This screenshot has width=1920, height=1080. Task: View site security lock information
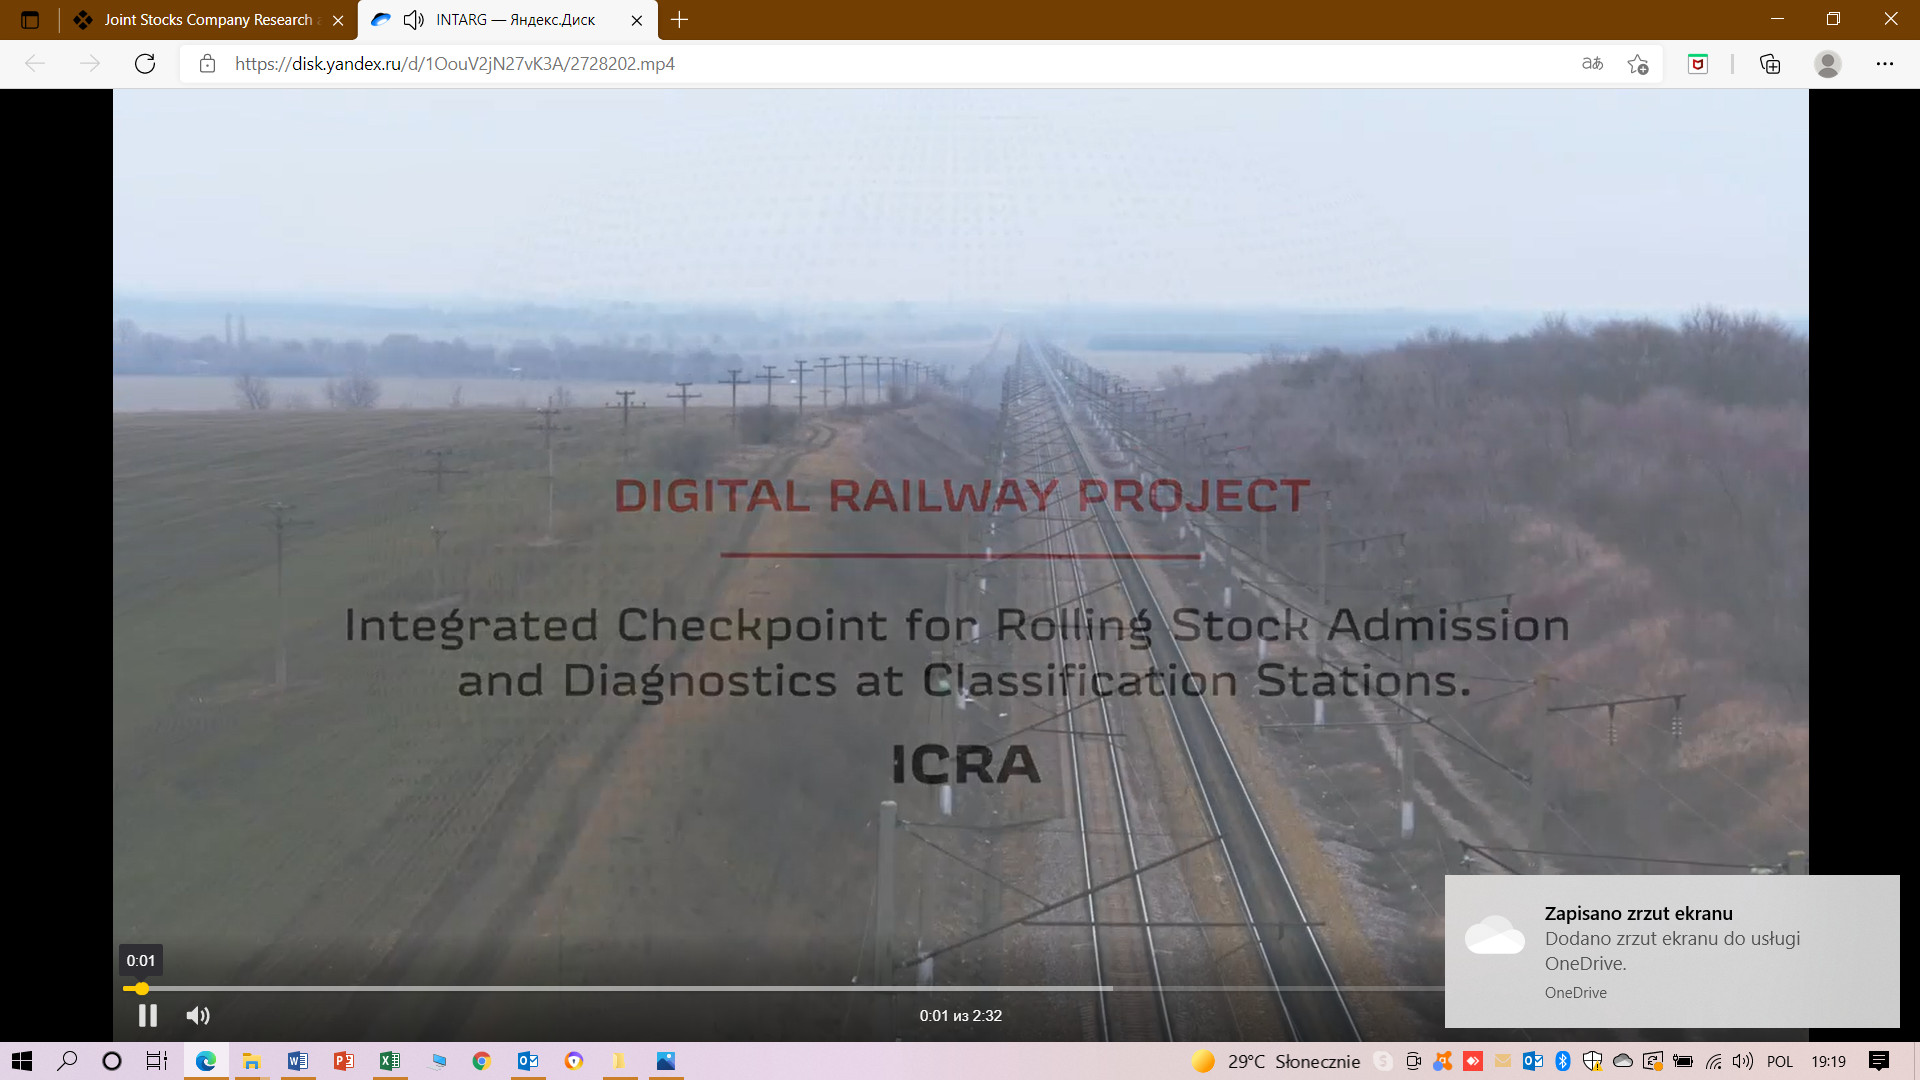click(207, 64)
